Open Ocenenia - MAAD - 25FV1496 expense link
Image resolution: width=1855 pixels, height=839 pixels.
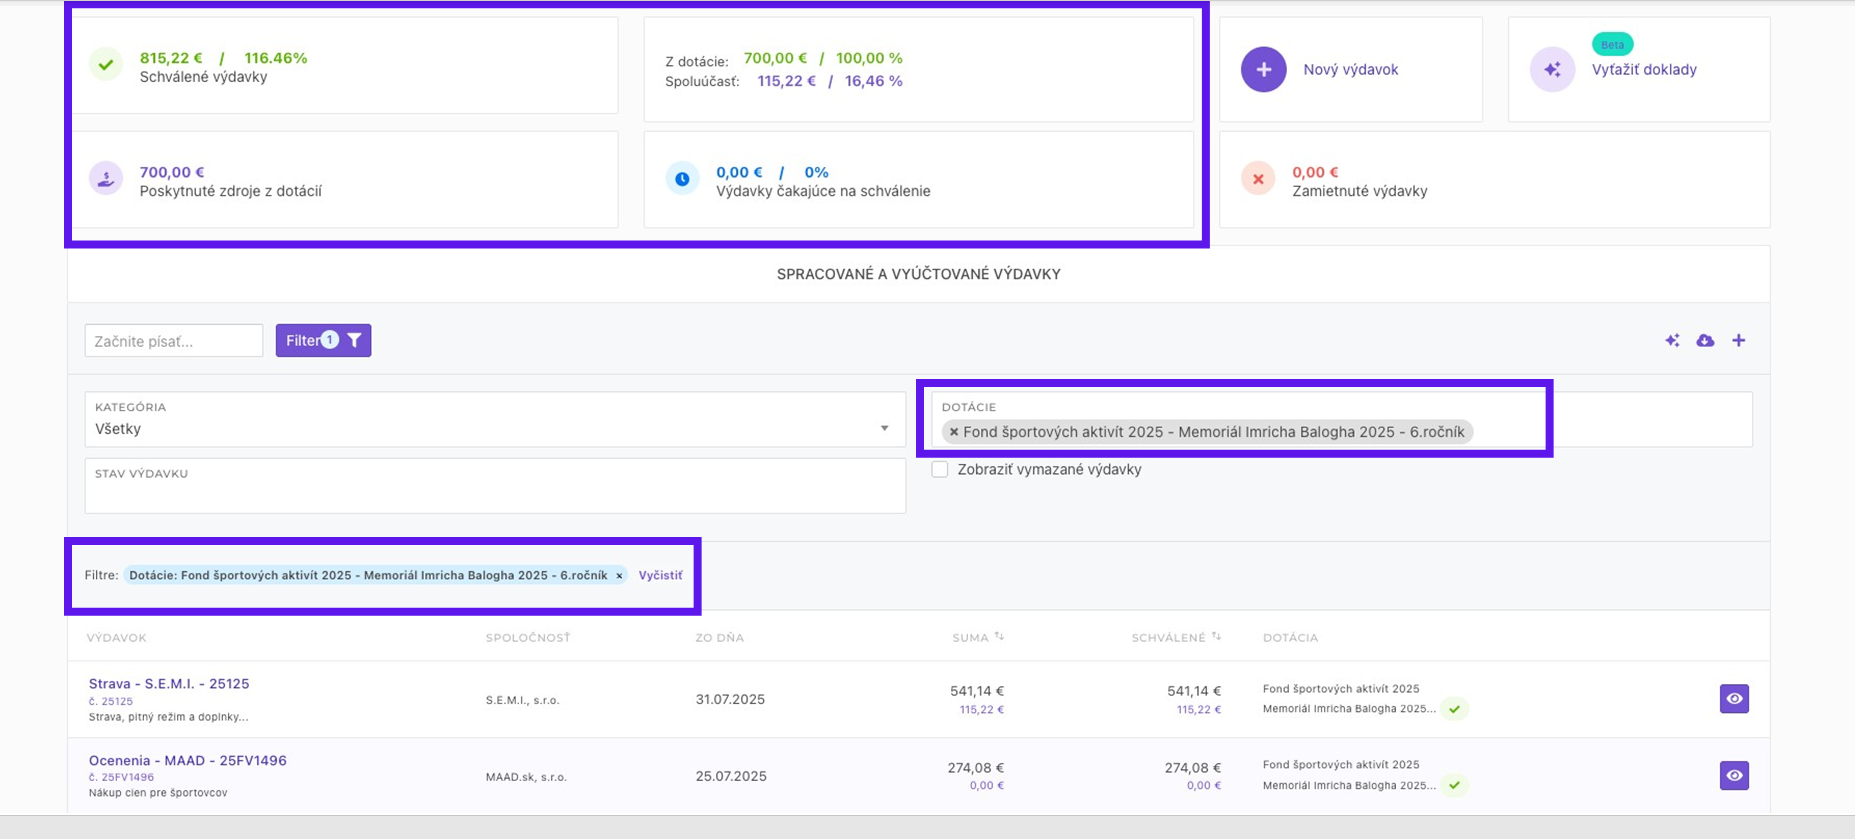tap(187, 760)
